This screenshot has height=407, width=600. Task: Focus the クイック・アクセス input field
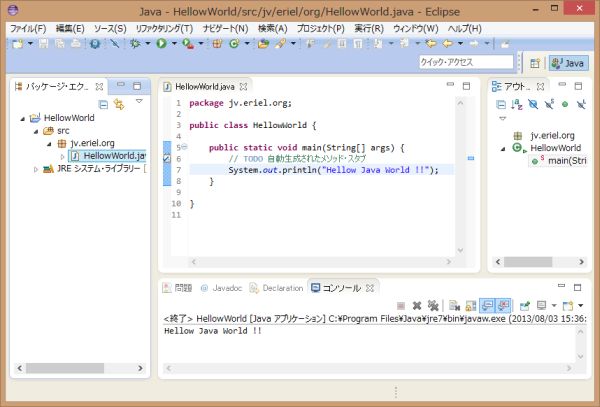coord(466,62)
